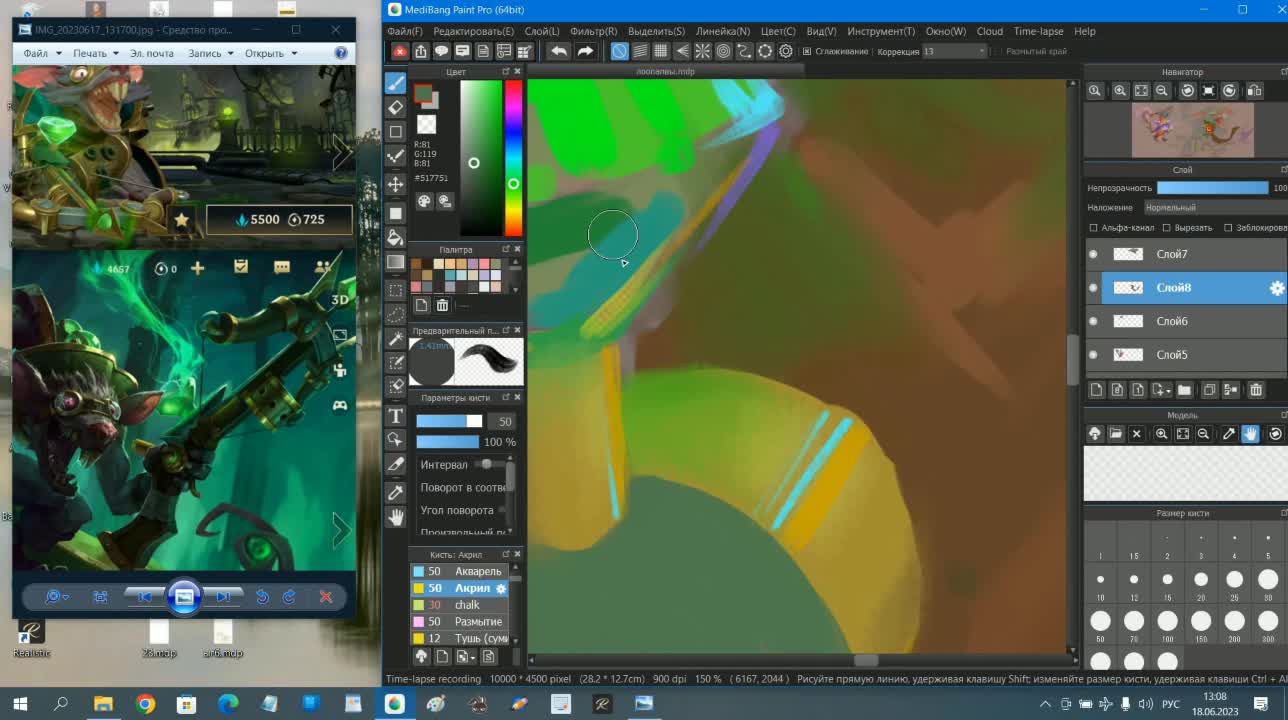Click the brush size value field 50
This screenshot has height=720, width=1288.
point(504,422)
